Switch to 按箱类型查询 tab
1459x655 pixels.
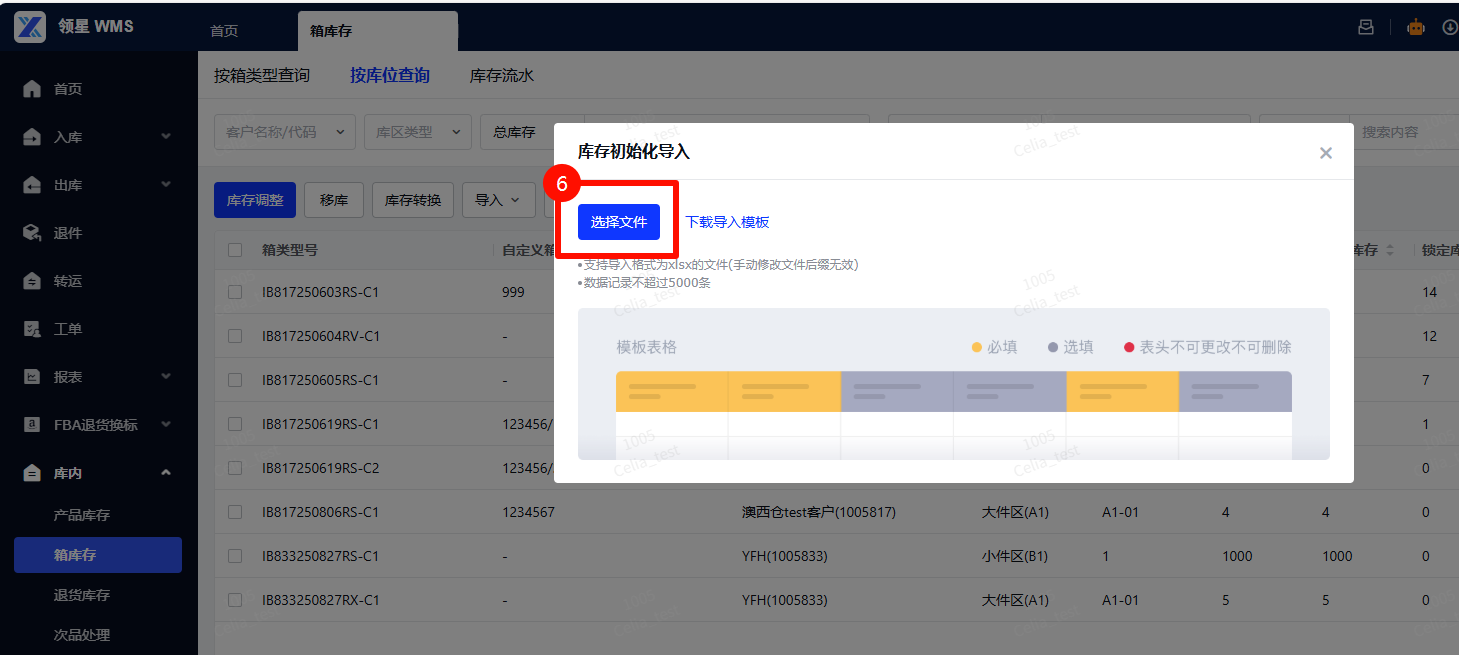coord(262,75)
